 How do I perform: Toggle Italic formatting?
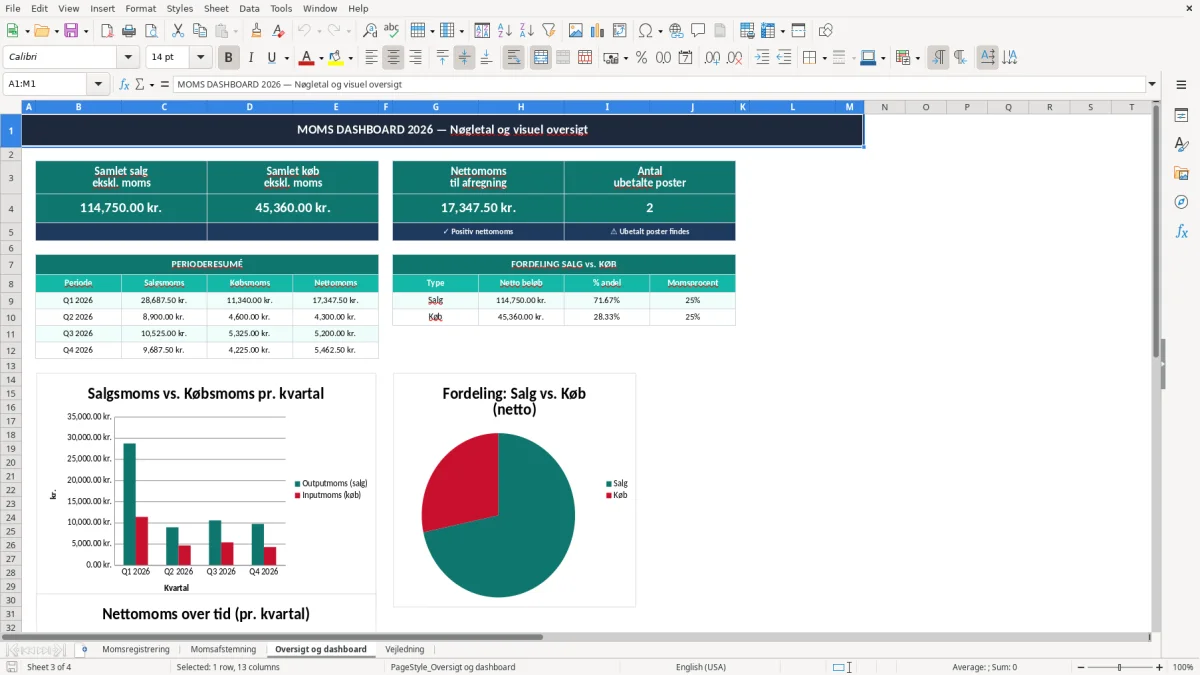(x=251, y=58)
